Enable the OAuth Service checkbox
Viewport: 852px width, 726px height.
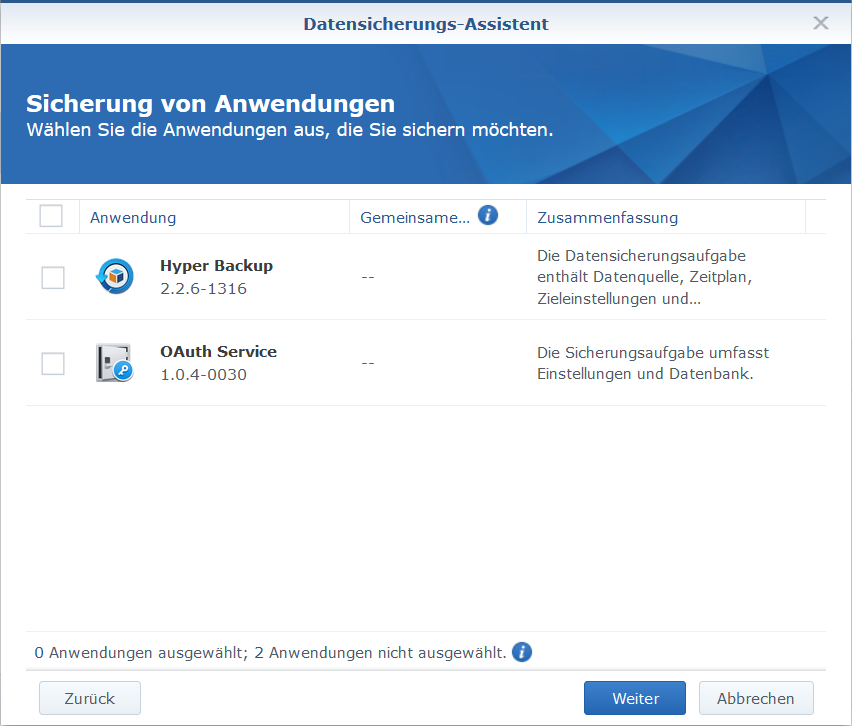click(53, 364)
